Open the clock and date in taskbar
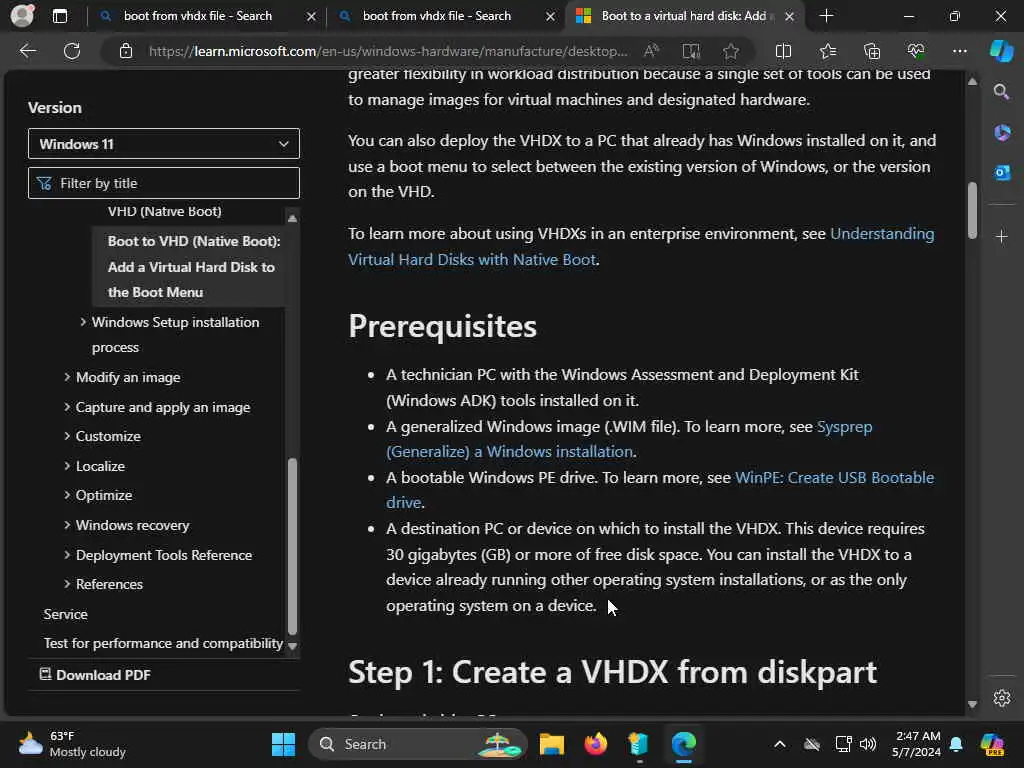Viewport: 1024px width, 768px height. point(916,744)
